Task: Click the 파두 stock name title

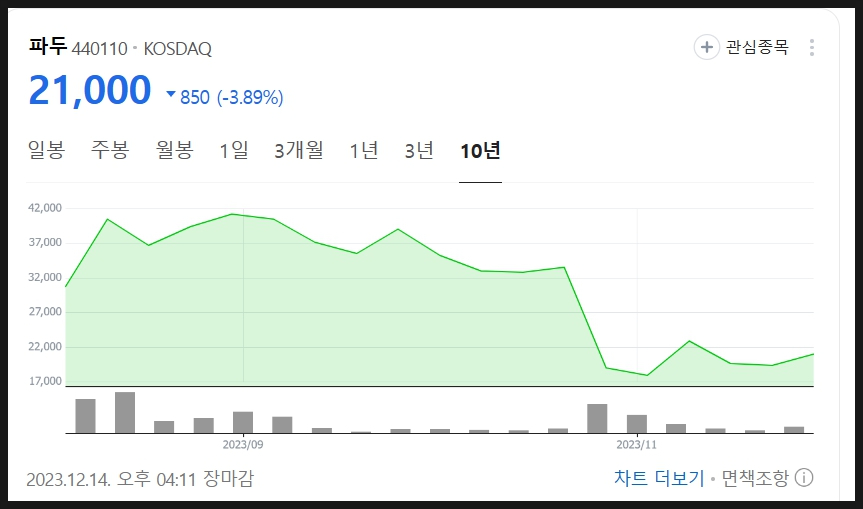Action: coord(48,46)
